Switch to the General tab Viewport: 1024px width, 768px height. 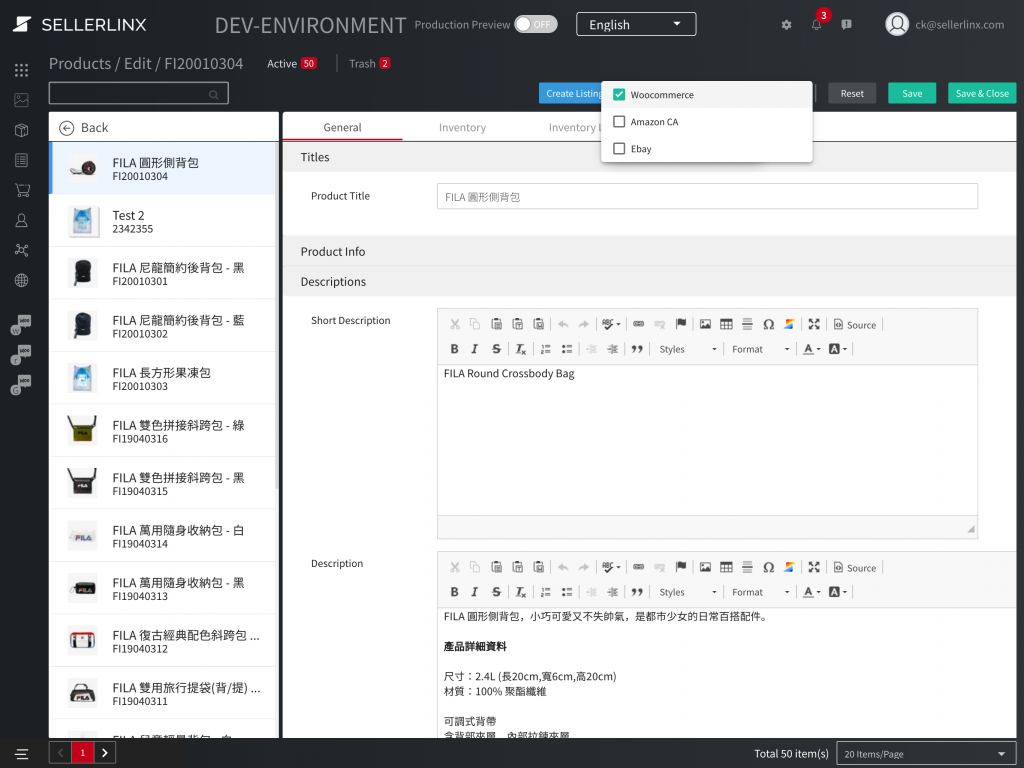[342, 127]
